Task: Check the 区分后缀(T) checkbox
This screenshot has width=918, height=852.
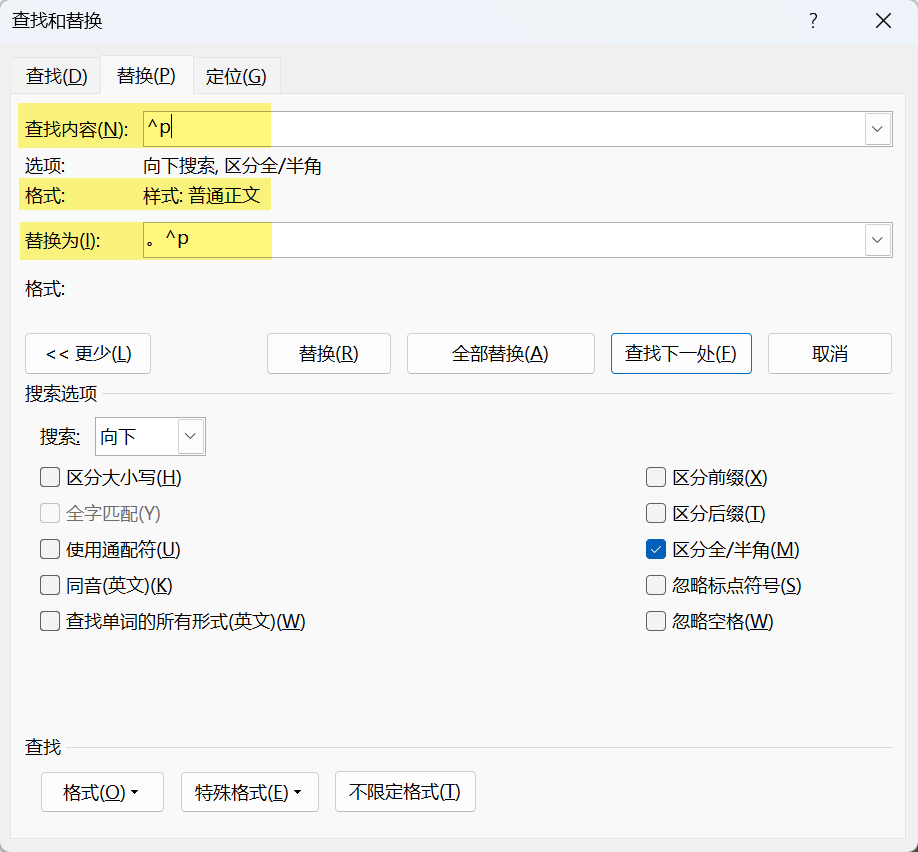Action: (x=656, y=513)
